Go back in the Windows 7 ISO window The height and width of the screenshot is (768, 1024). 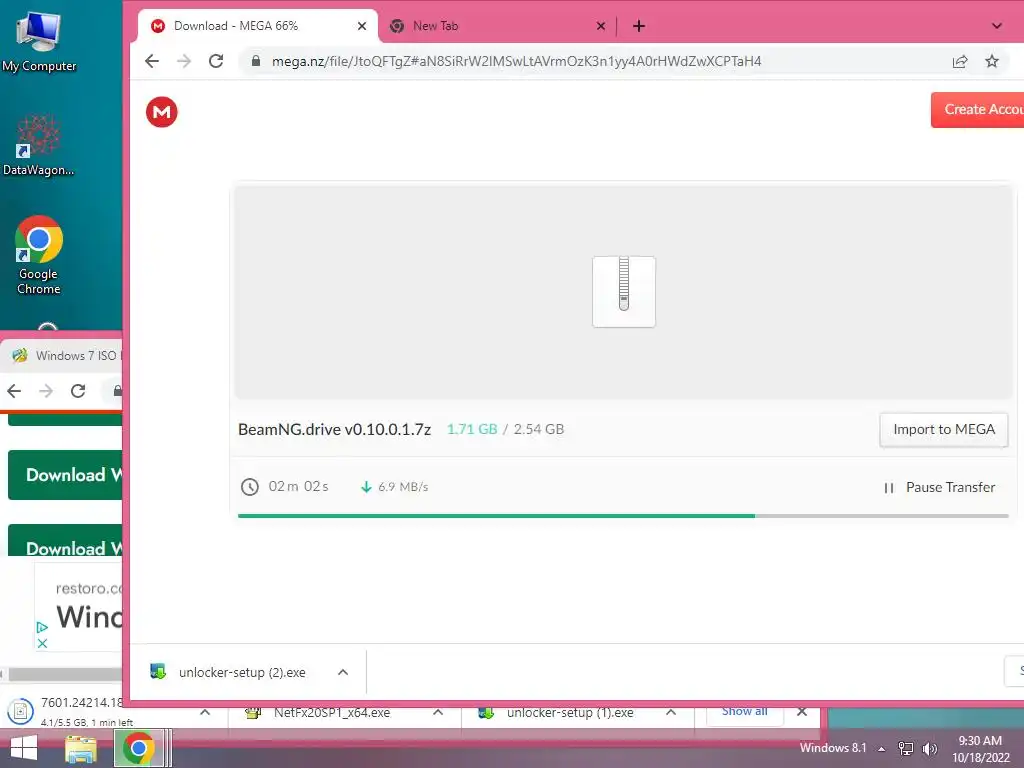pyautogui.click(x=14, y=391)
